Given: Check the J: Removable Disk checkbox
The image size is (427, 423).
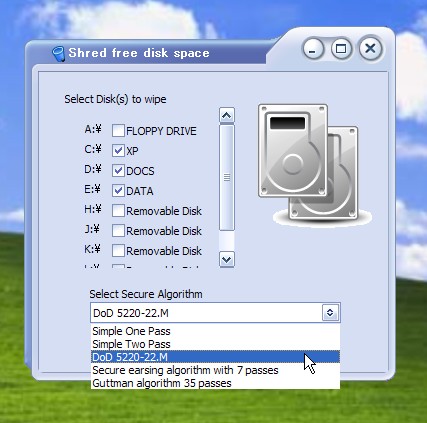Looking at the screenshot, I should click(118, 231).
